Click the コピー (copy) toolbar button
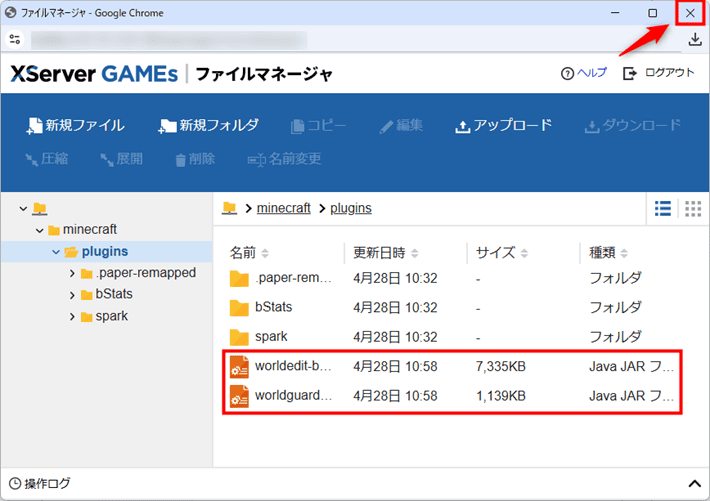Image resolution: width=710 pixels, height=501 pixels. [318, 125]
